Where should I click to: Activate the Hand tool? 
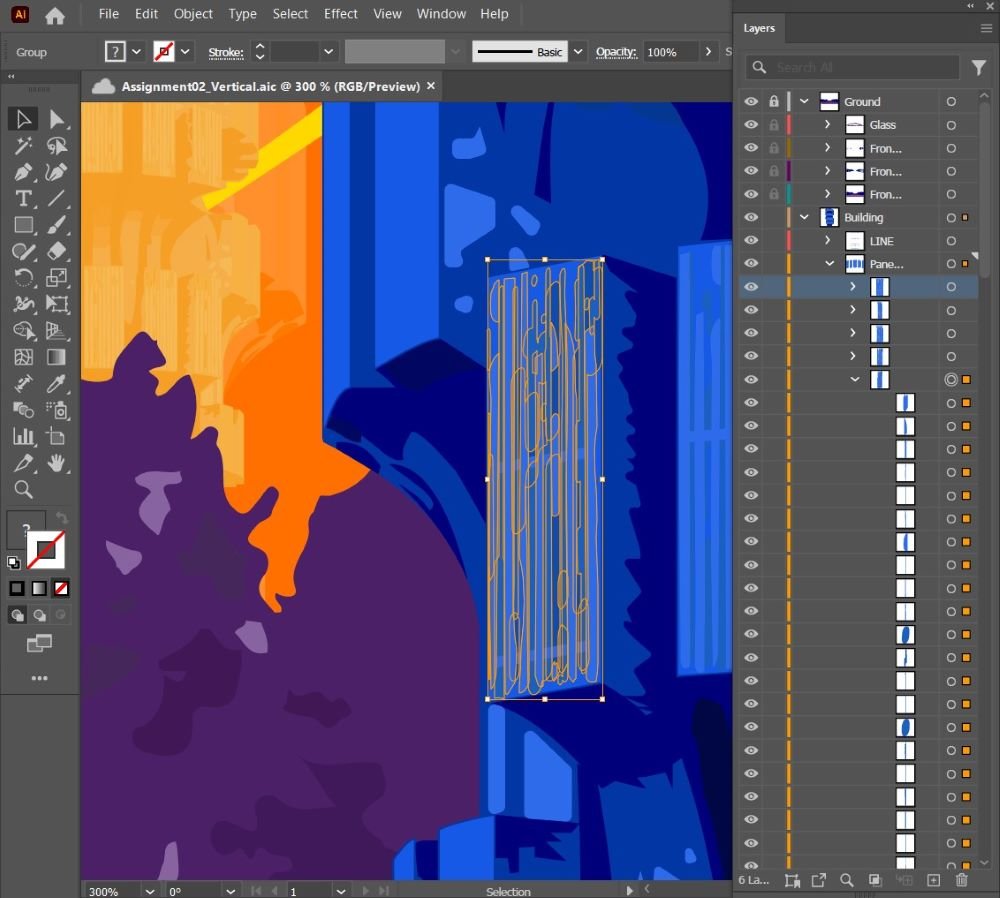pyautogui.click(x=57, y=462)
